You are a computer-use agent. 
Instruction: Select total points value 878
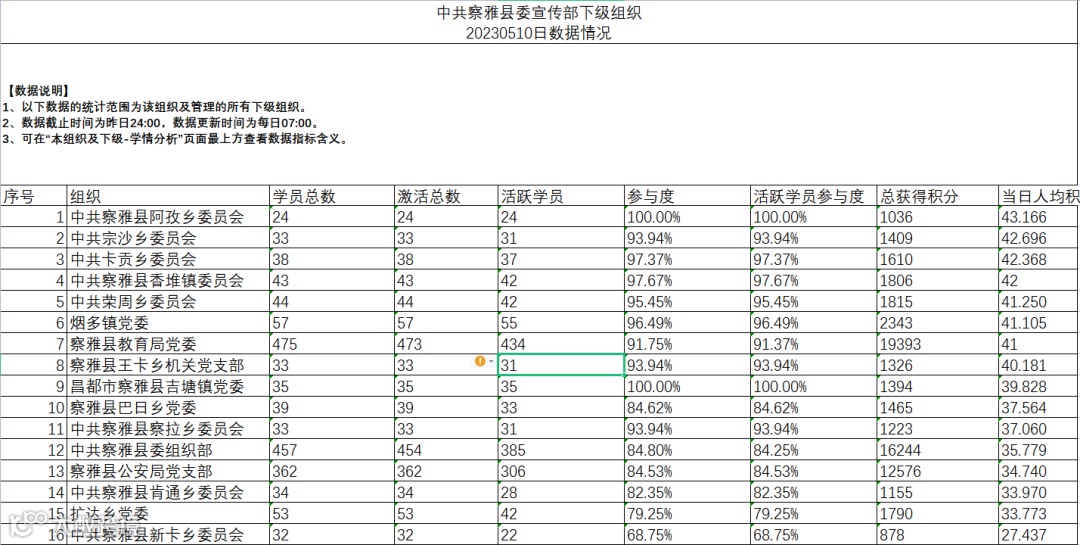[x=937, y=535]
